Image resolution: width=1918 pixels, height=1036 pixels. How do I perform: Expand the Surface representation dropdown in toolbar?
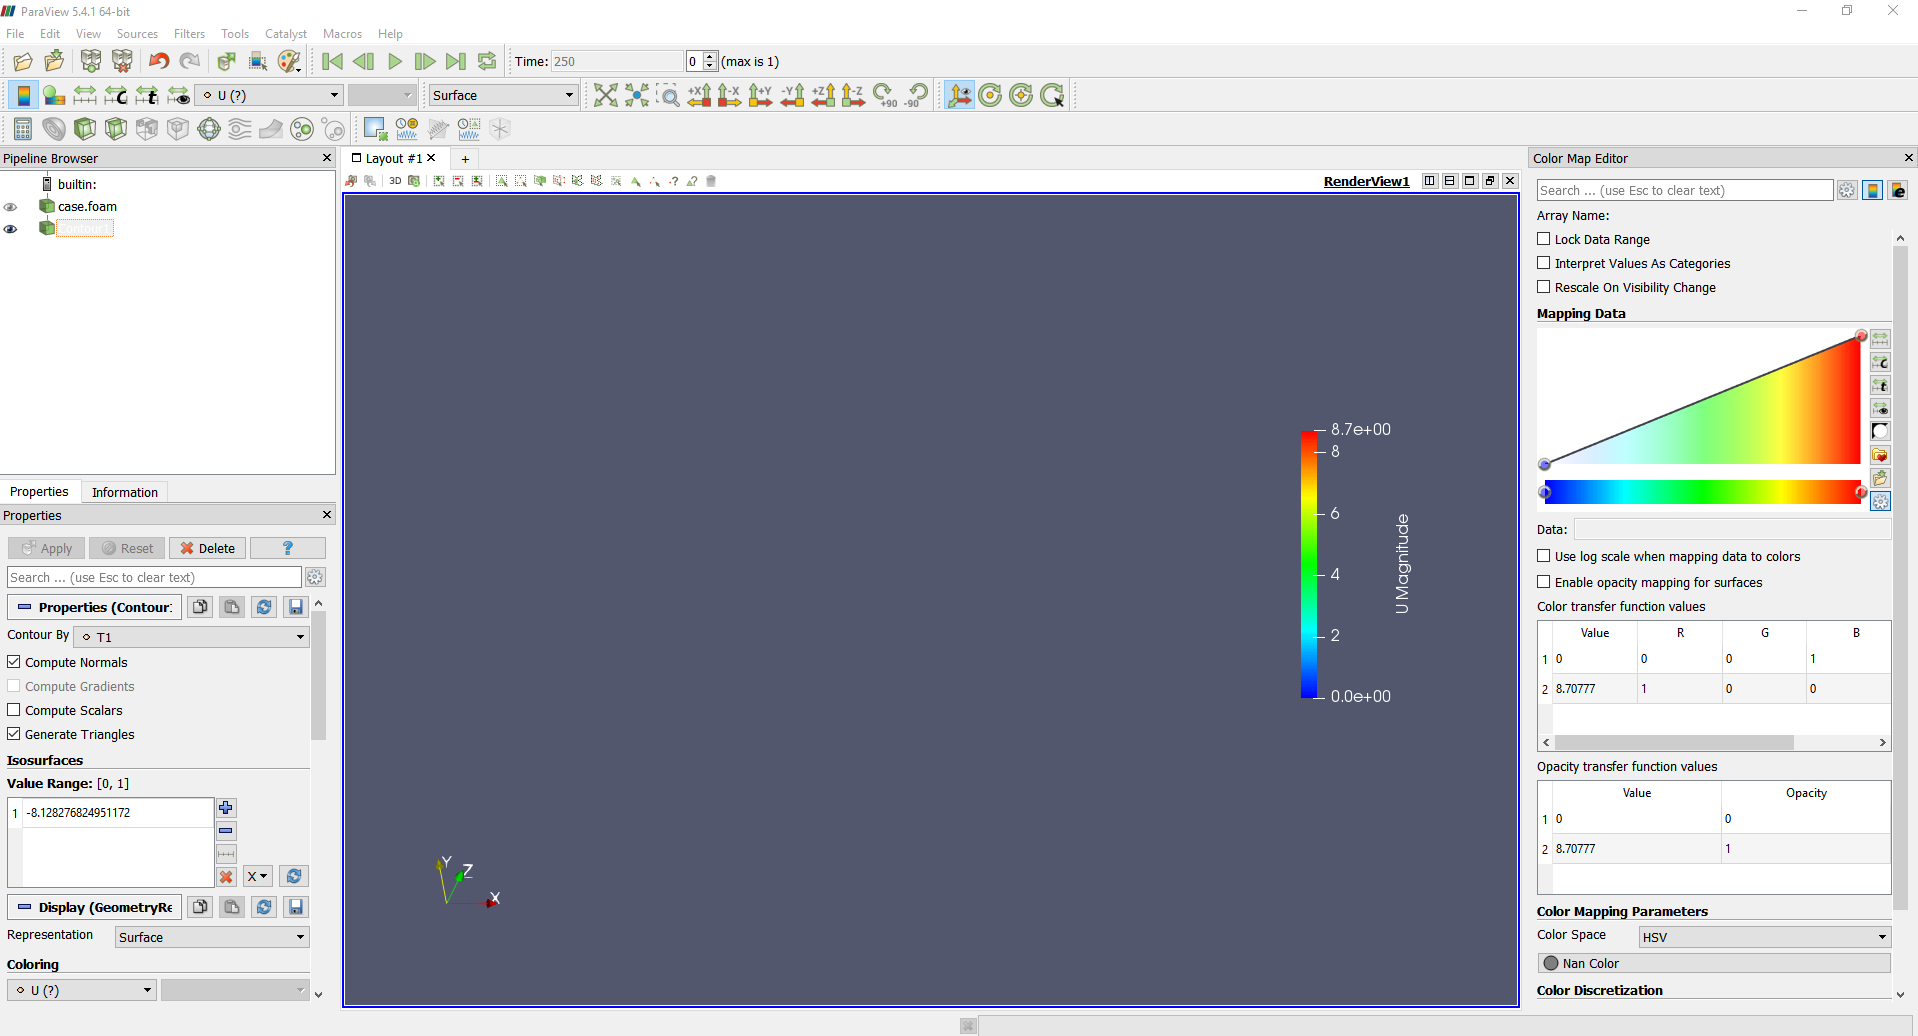click(x=502, y=96)
